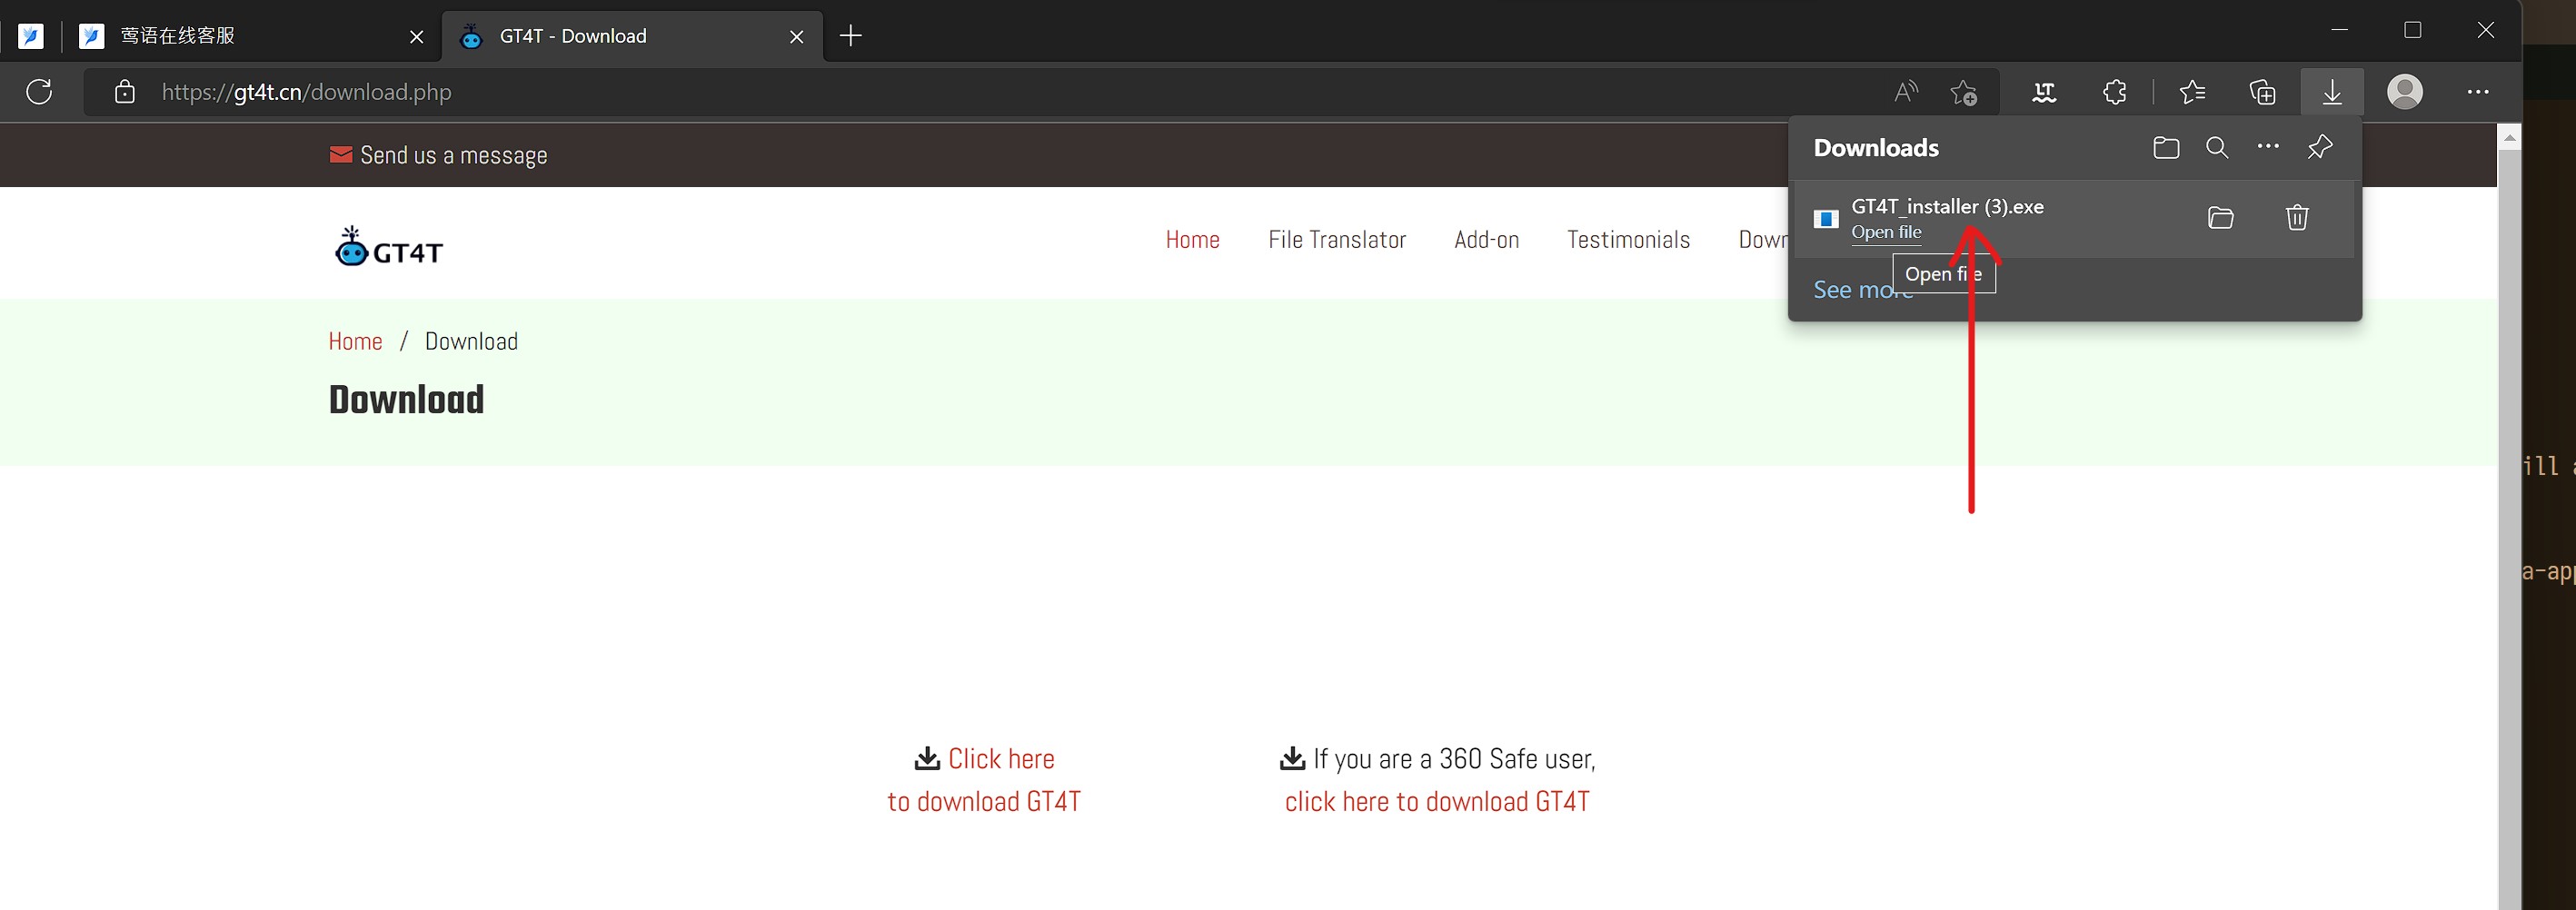This screenshot has width=2576, height=910.
Task: Go to Testimonials page in navigation
Action: click(x=1627, y=240)
